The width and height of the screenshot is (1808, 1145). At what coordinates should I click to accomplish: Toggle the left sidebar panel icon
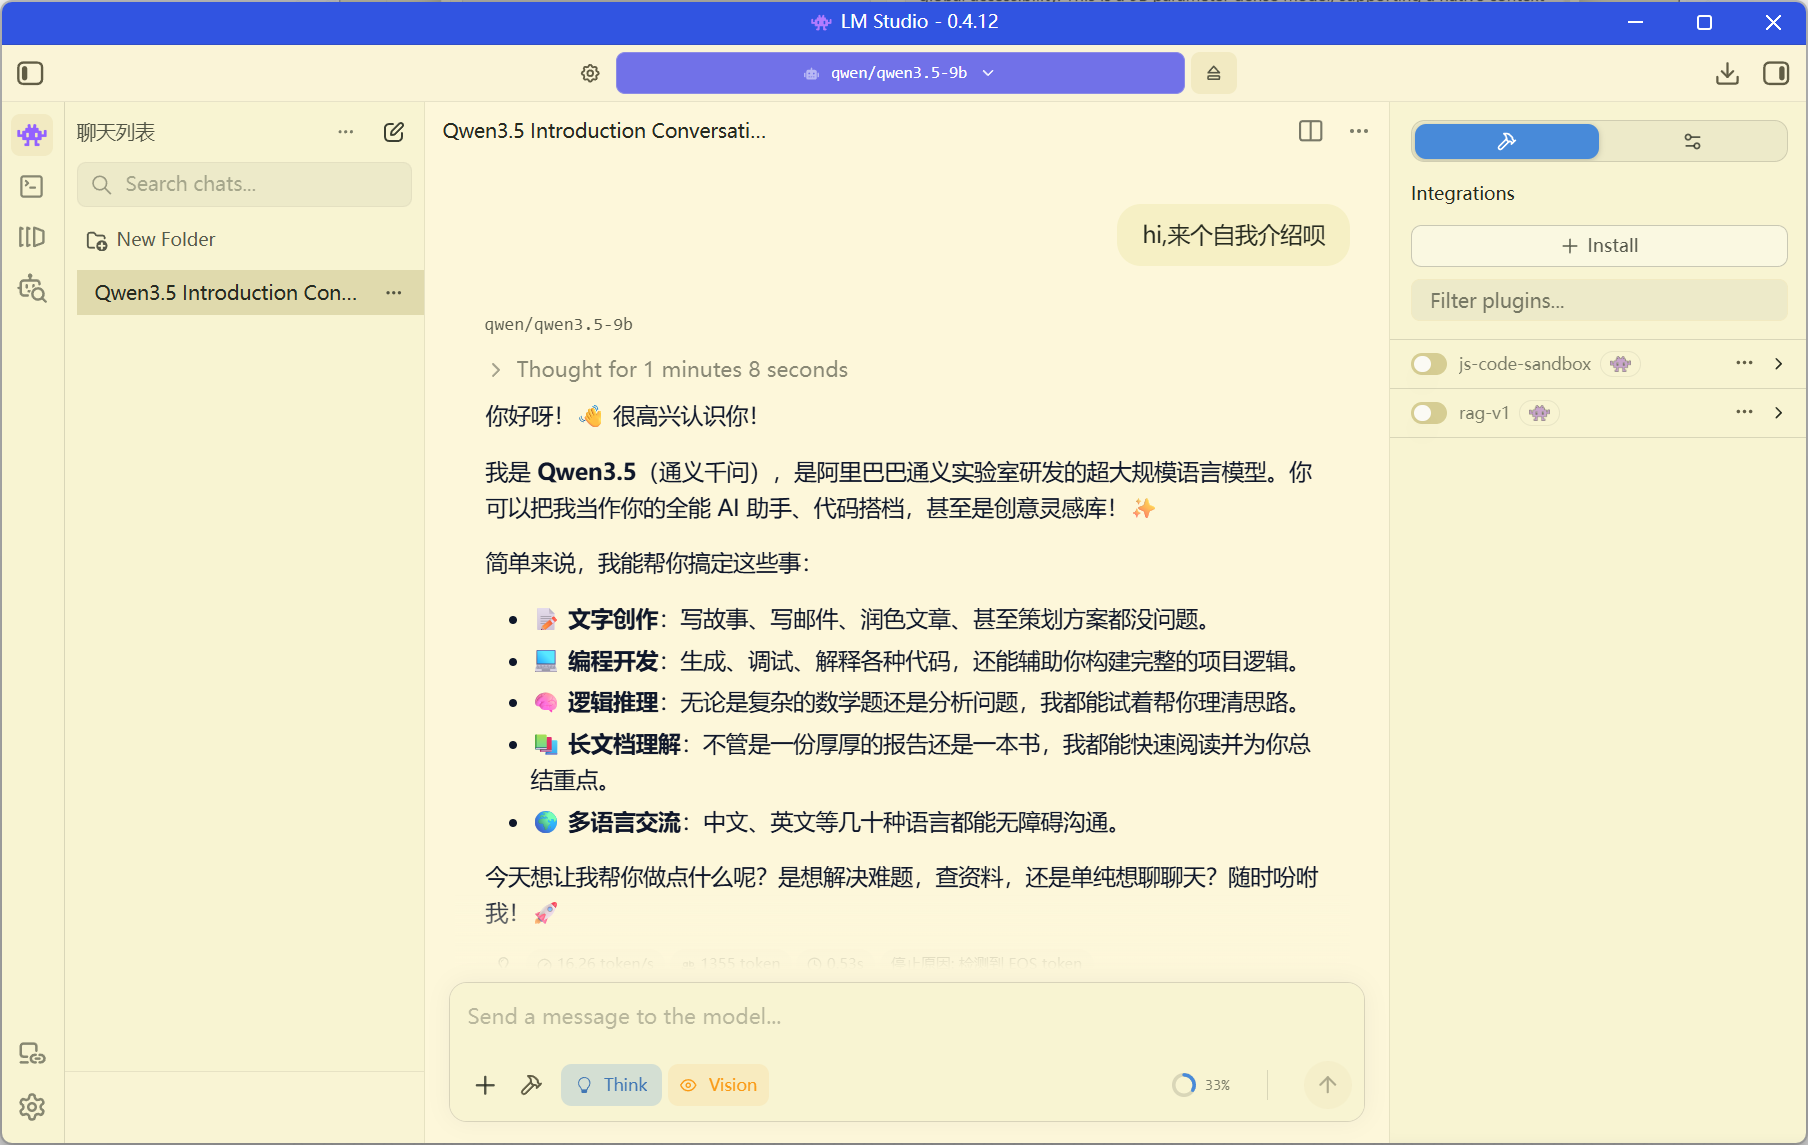pos(31,73)
